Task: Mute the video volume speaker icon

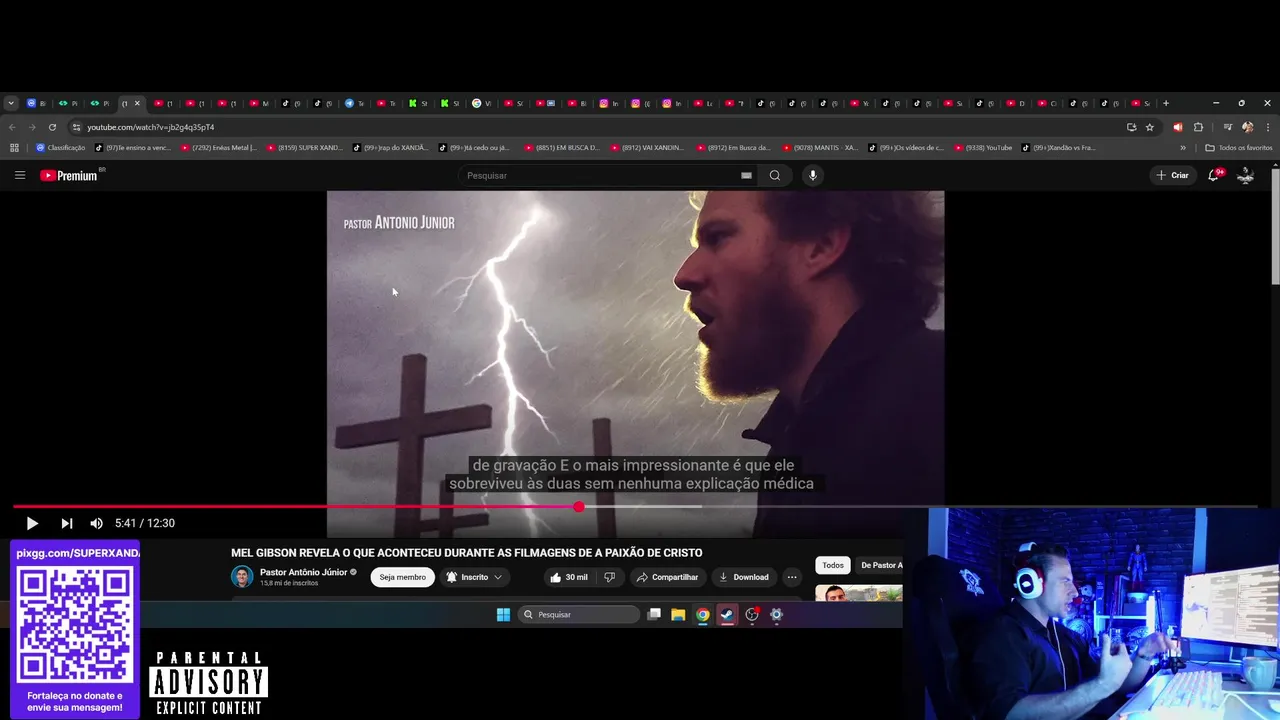Action: tap(96, 523)
